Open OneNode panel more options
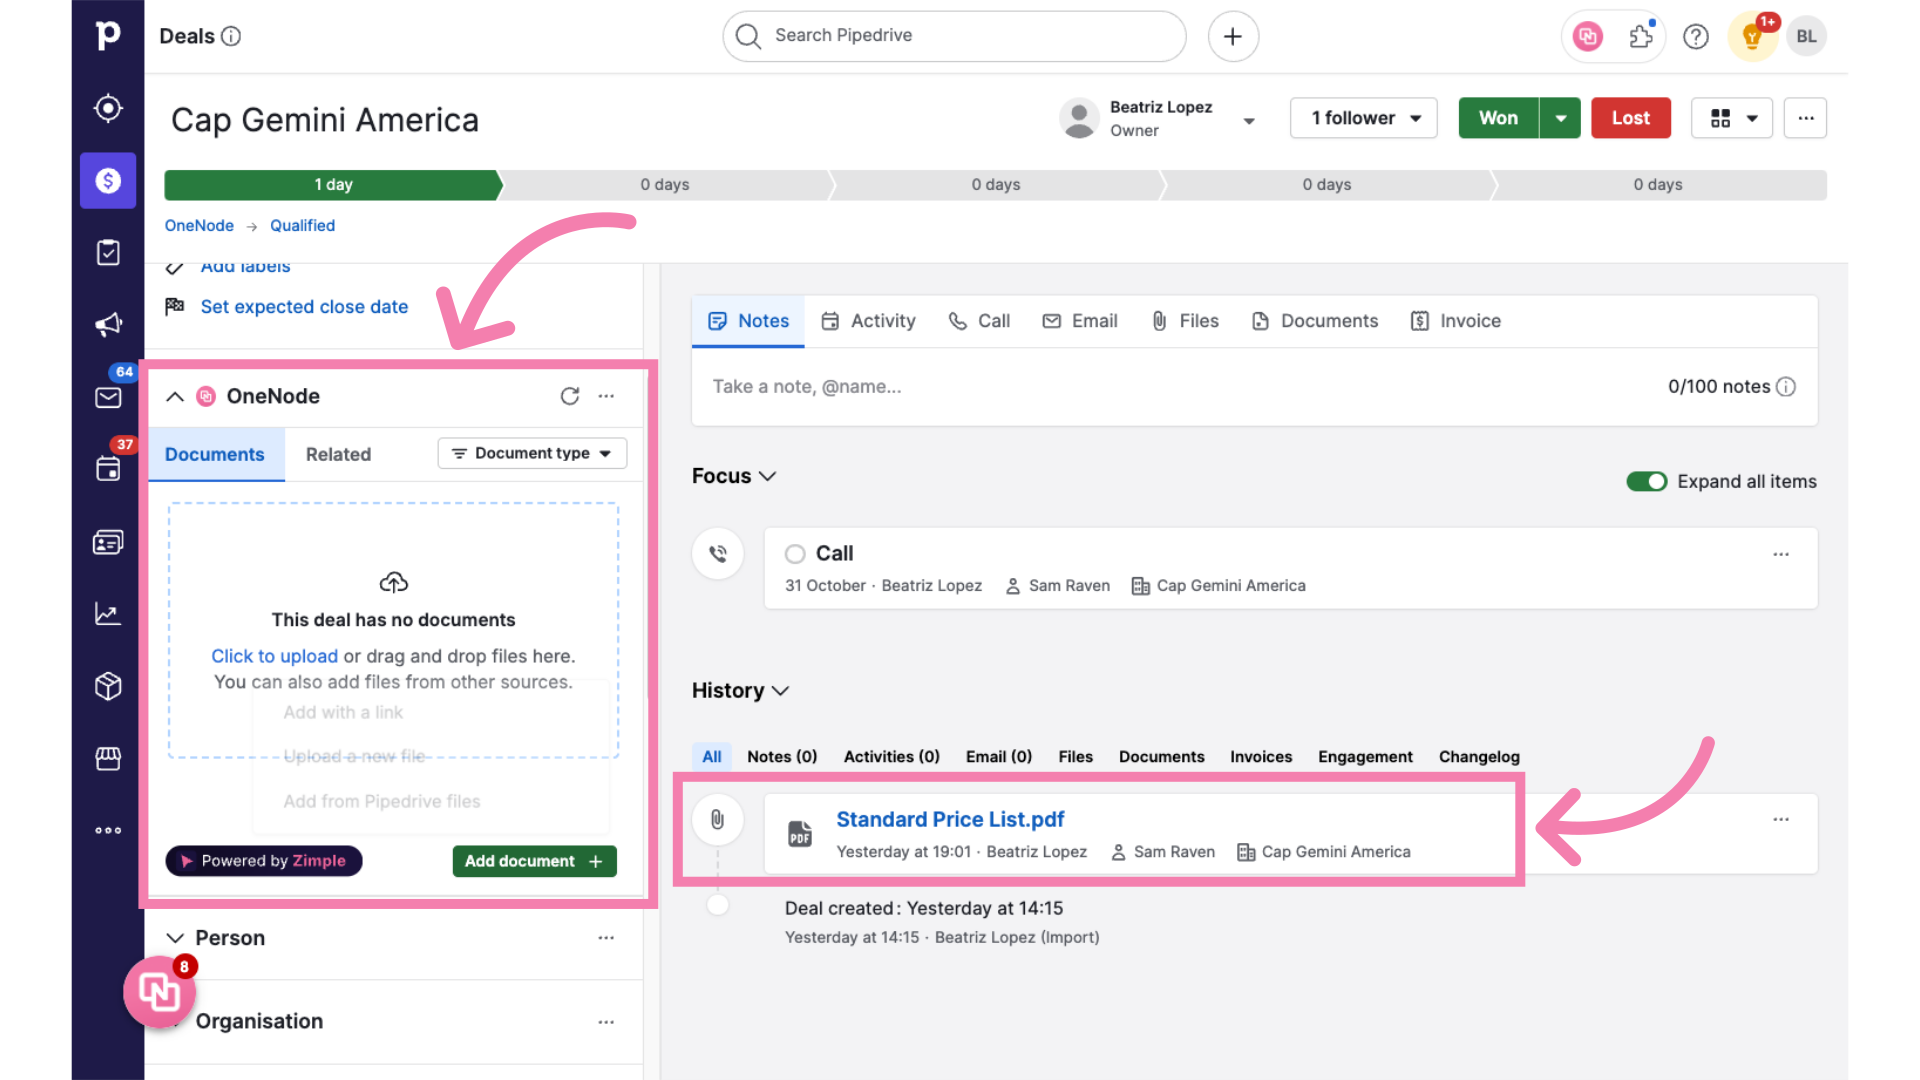This screenshot has width=1920, height=1080. click(x=606, y=396)
